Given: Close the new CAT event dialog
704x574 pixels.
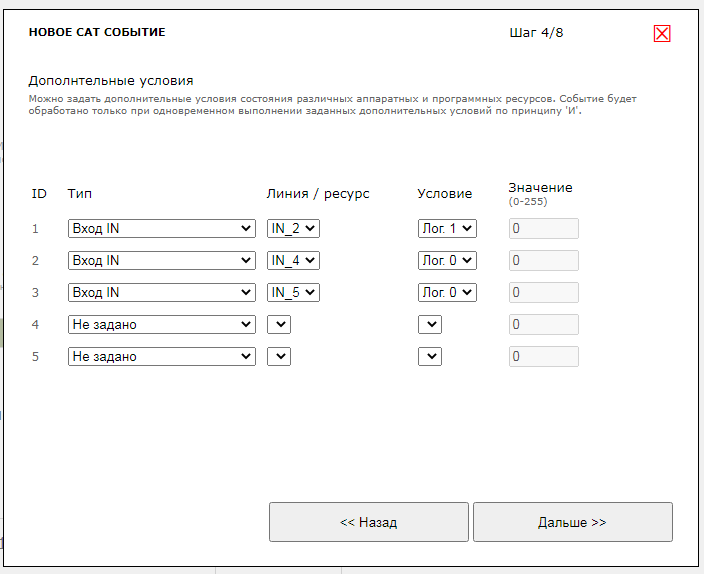Looking at the screenshot, I should click(661, 34).
